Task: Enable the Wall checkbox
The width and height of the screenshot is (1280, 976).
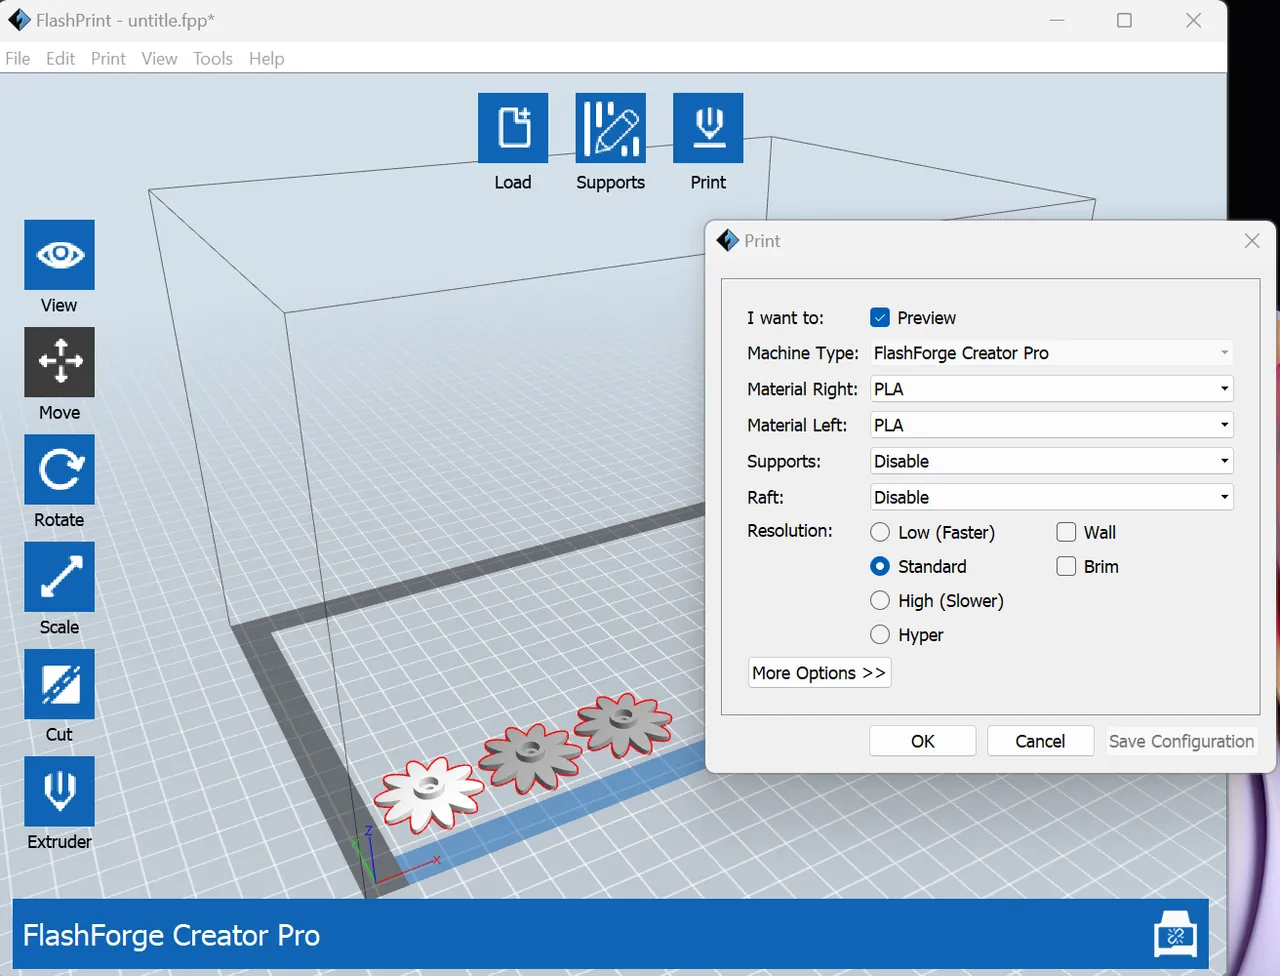Action: [x=1066, y=532]
